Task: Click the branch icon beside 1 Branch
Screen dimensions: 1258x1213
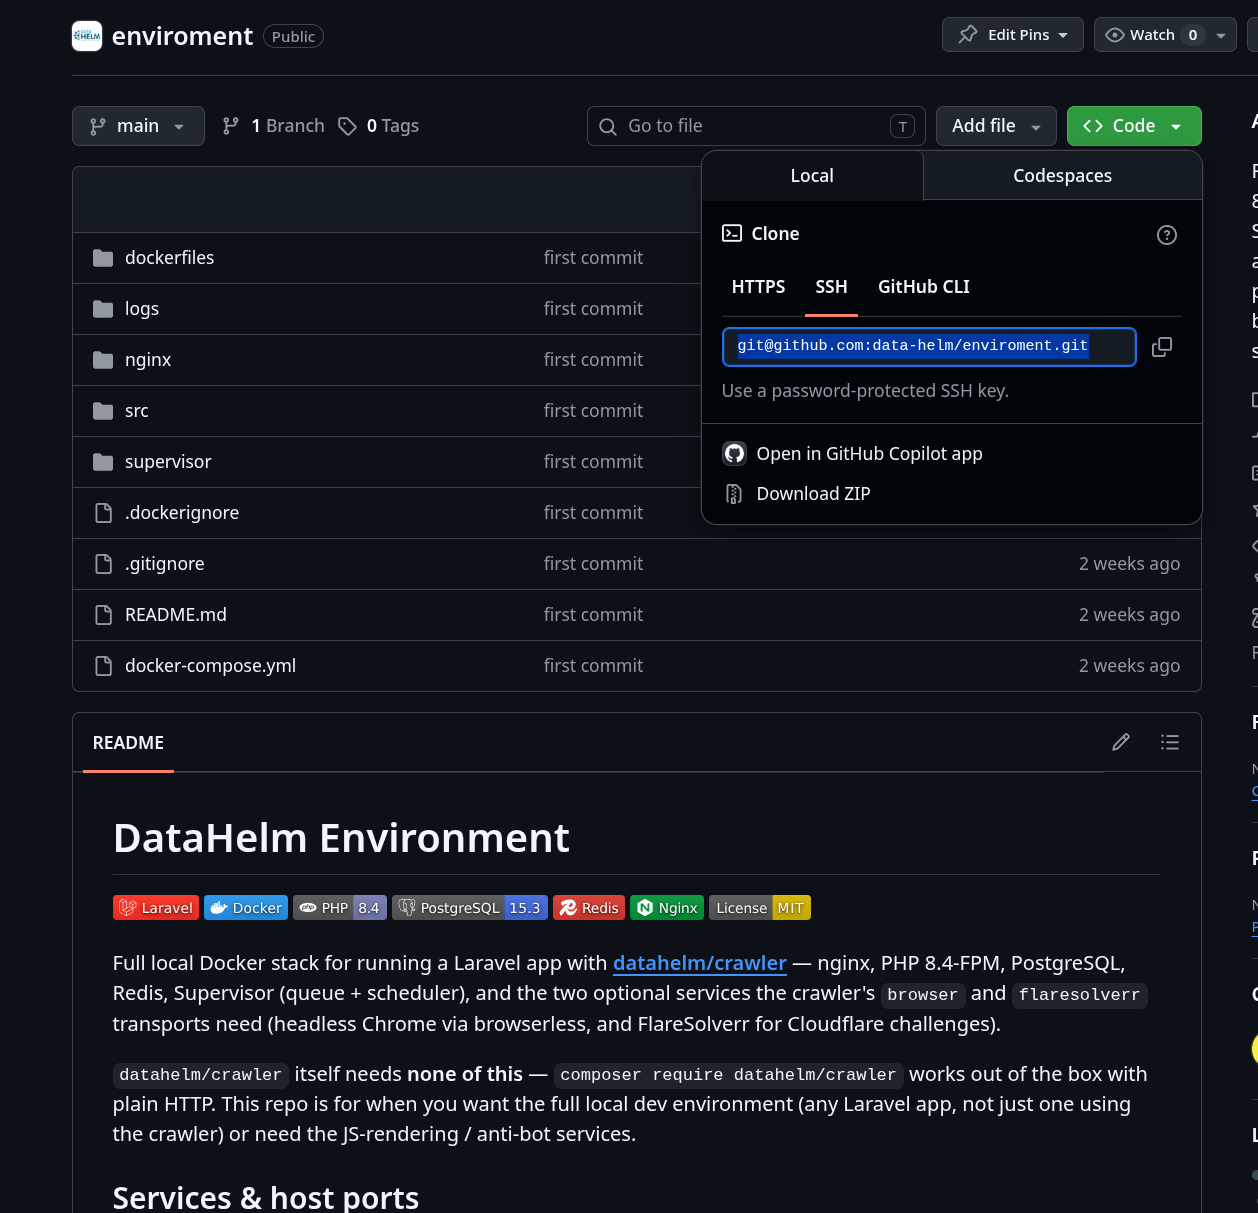Action: (x=231, y=126)
